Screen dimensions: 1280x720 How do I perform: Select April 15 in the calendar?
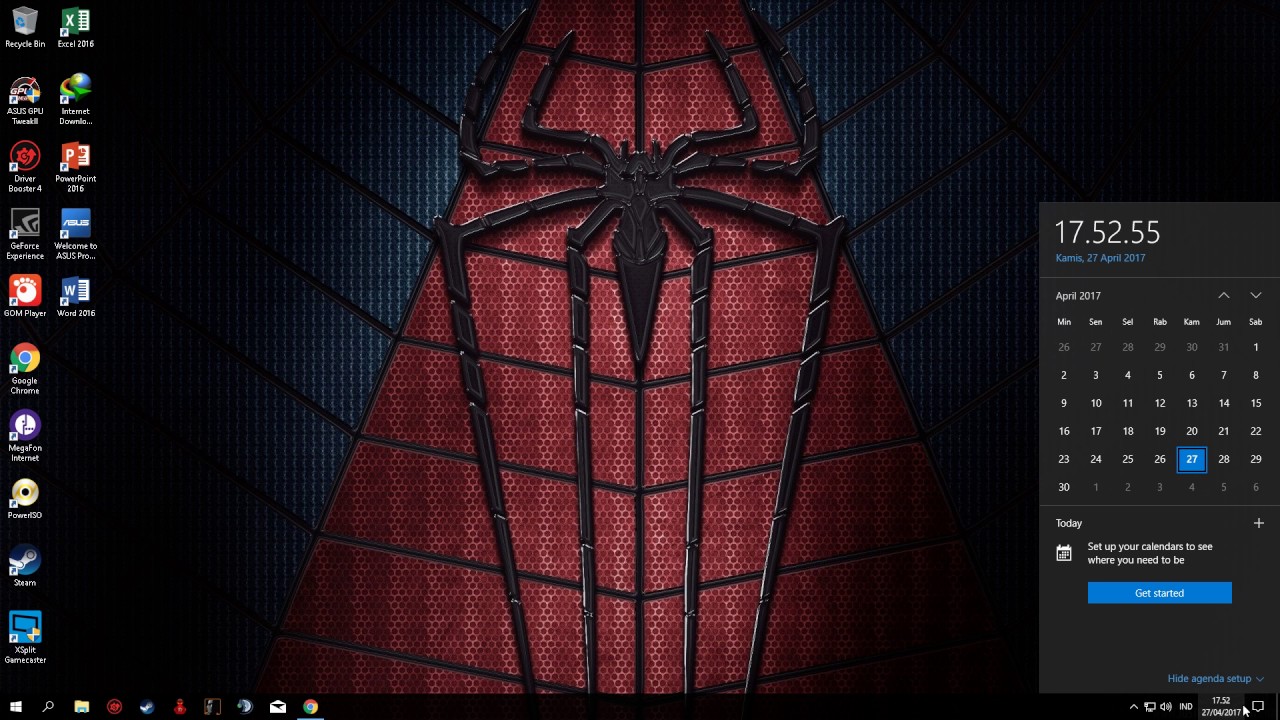[1256, 403]
